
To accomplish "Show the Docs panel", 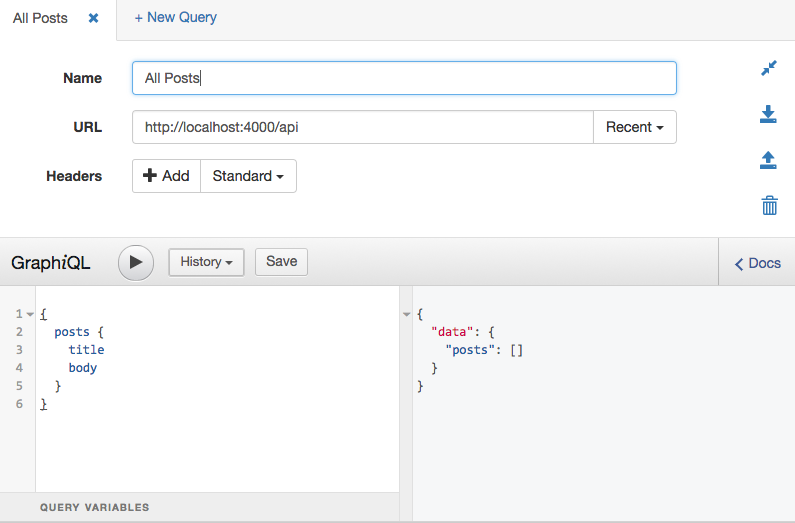I will point(757,263).
